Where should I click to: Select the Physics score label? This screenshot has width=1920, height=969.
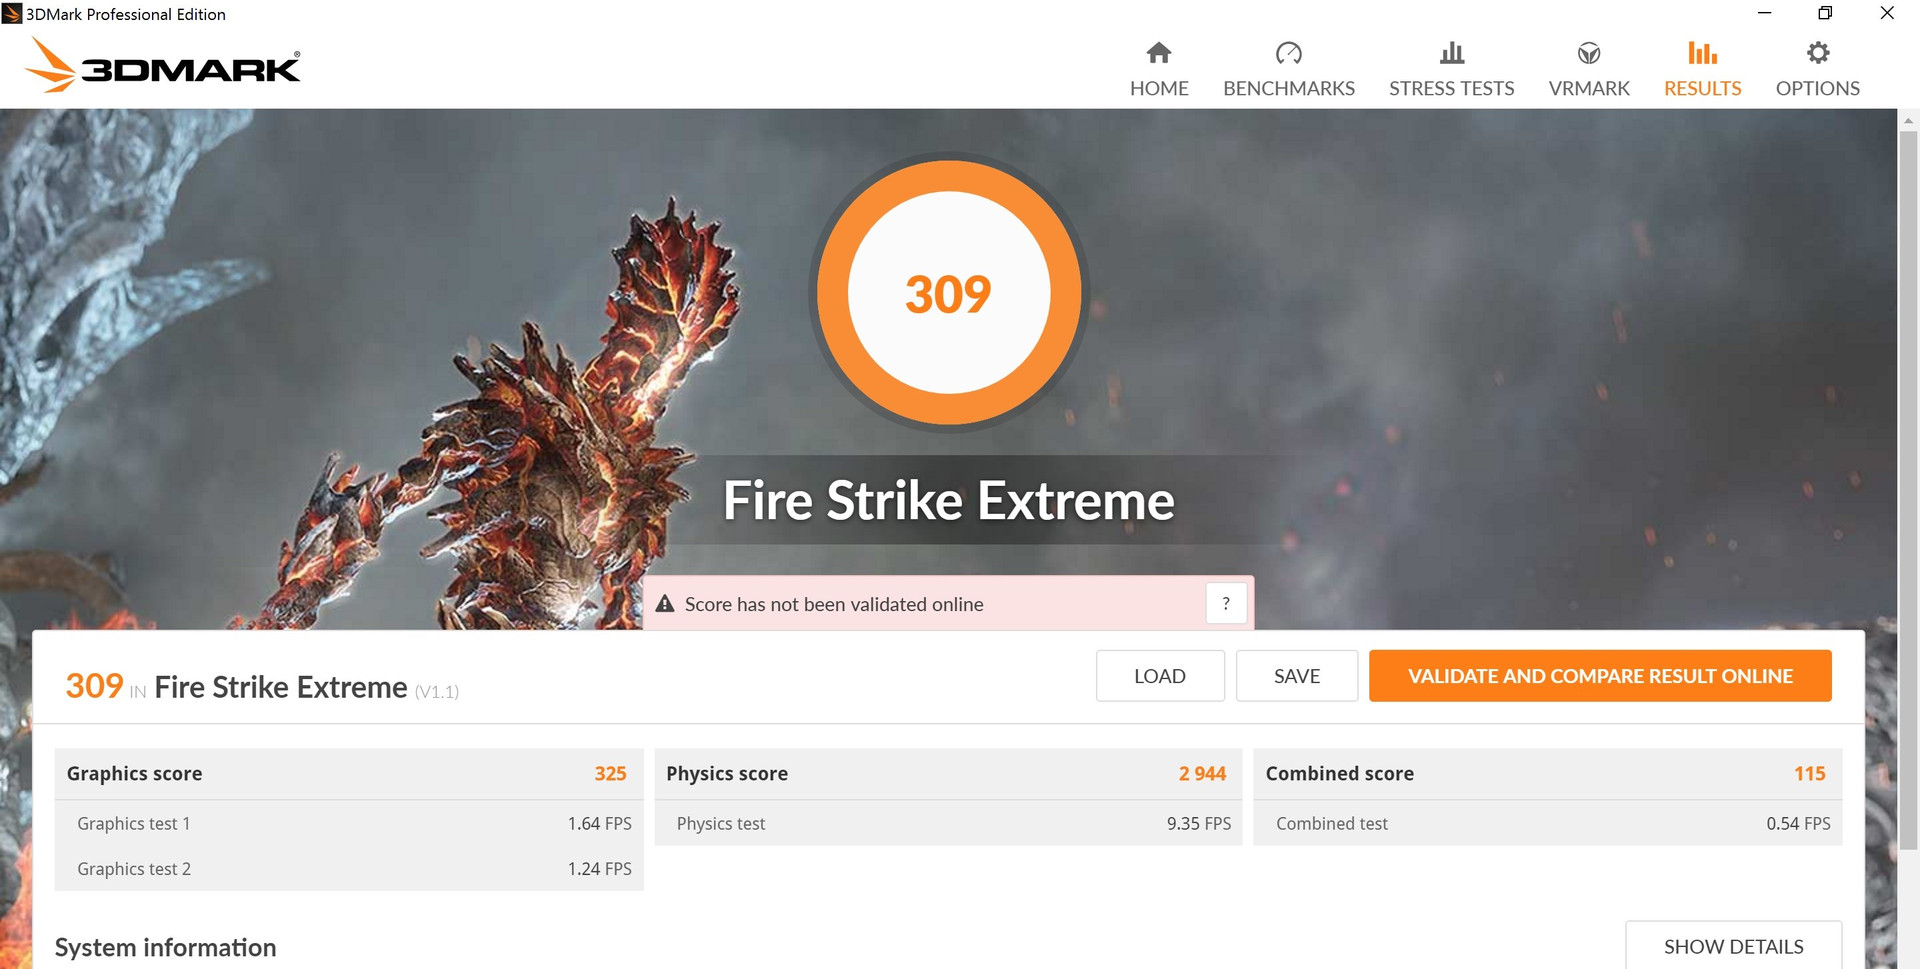coord(727,773)
